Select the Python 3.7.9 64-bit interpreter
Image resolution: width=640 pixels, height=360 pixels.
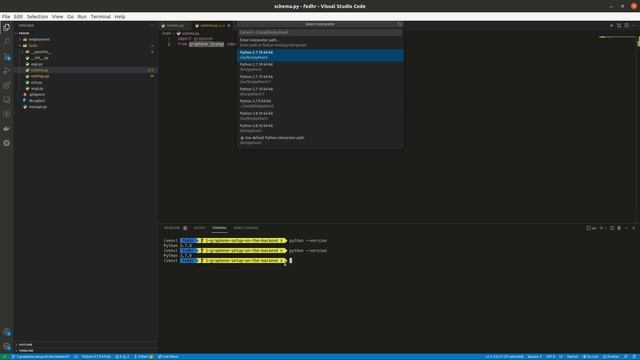point(320,104)
